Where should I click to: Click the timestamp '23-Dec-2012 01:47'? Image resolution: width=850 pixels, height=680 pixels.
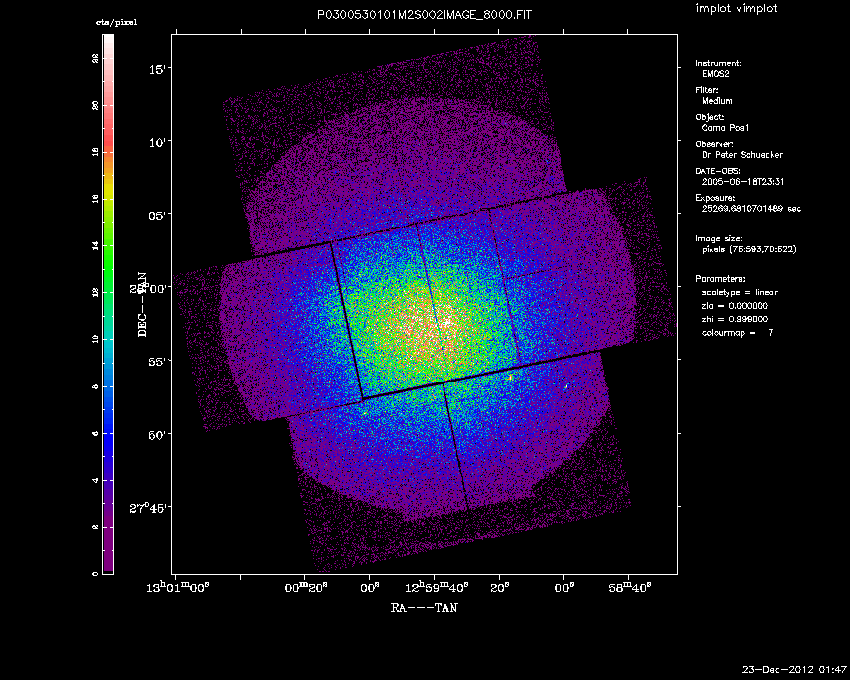point(794,670)
